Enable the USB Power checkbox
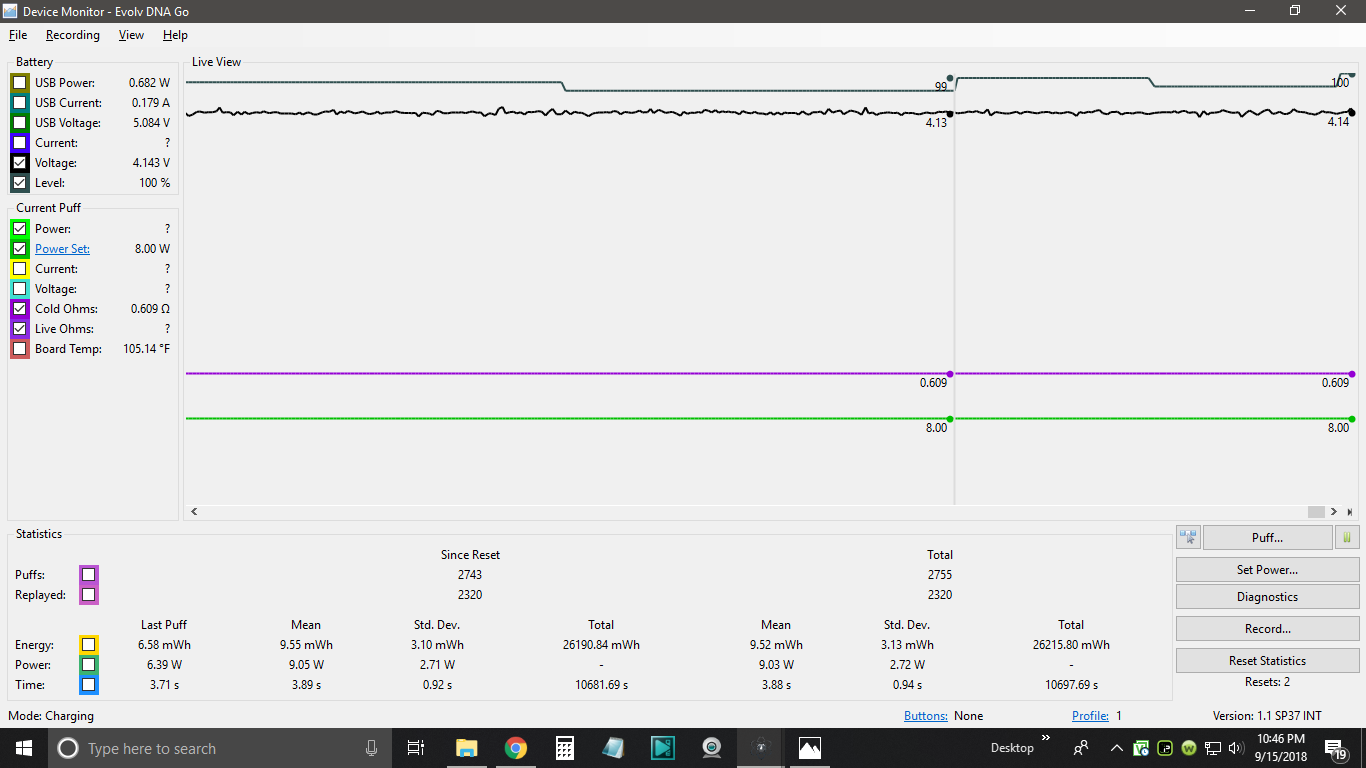Viewport: 1366px width, 768px height. tap(20, 83)
